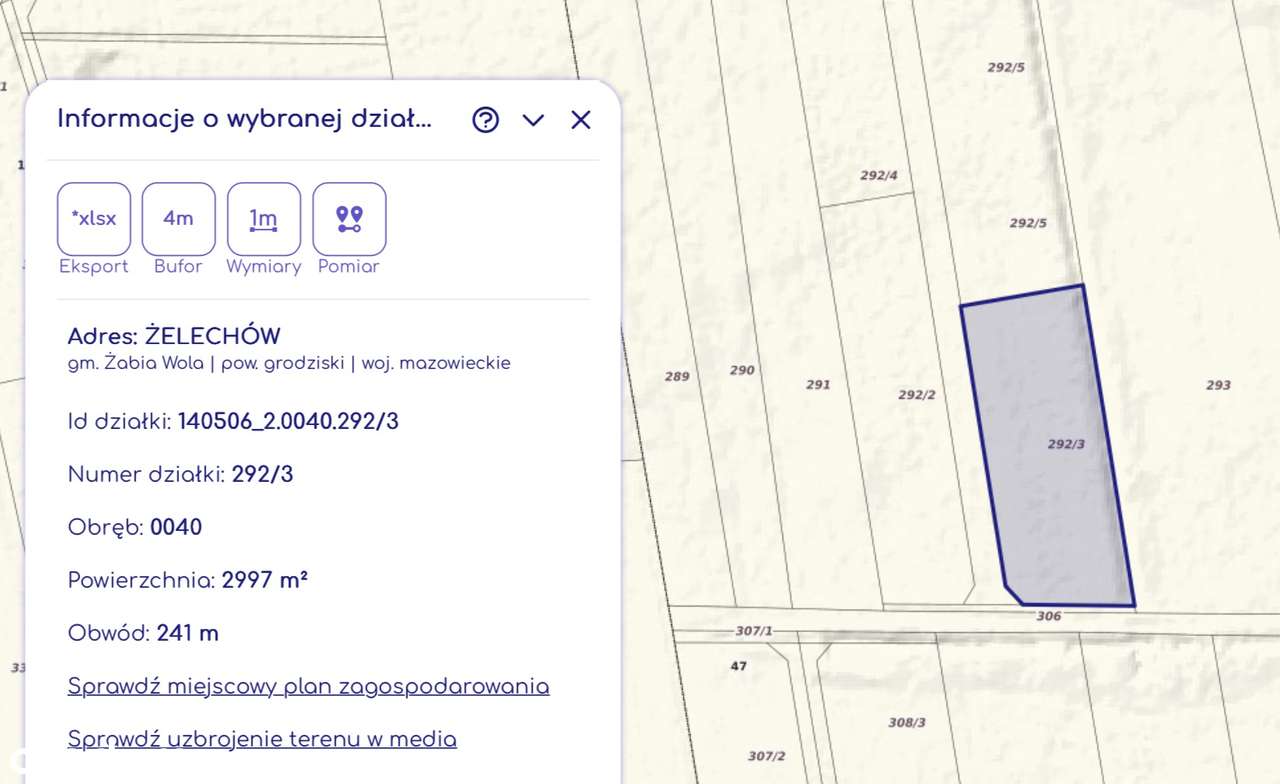The width and height of the screenshot is (1280, 784).
Task: Open the 1m Wymiary dimensions tool
Action: (263, 218)
